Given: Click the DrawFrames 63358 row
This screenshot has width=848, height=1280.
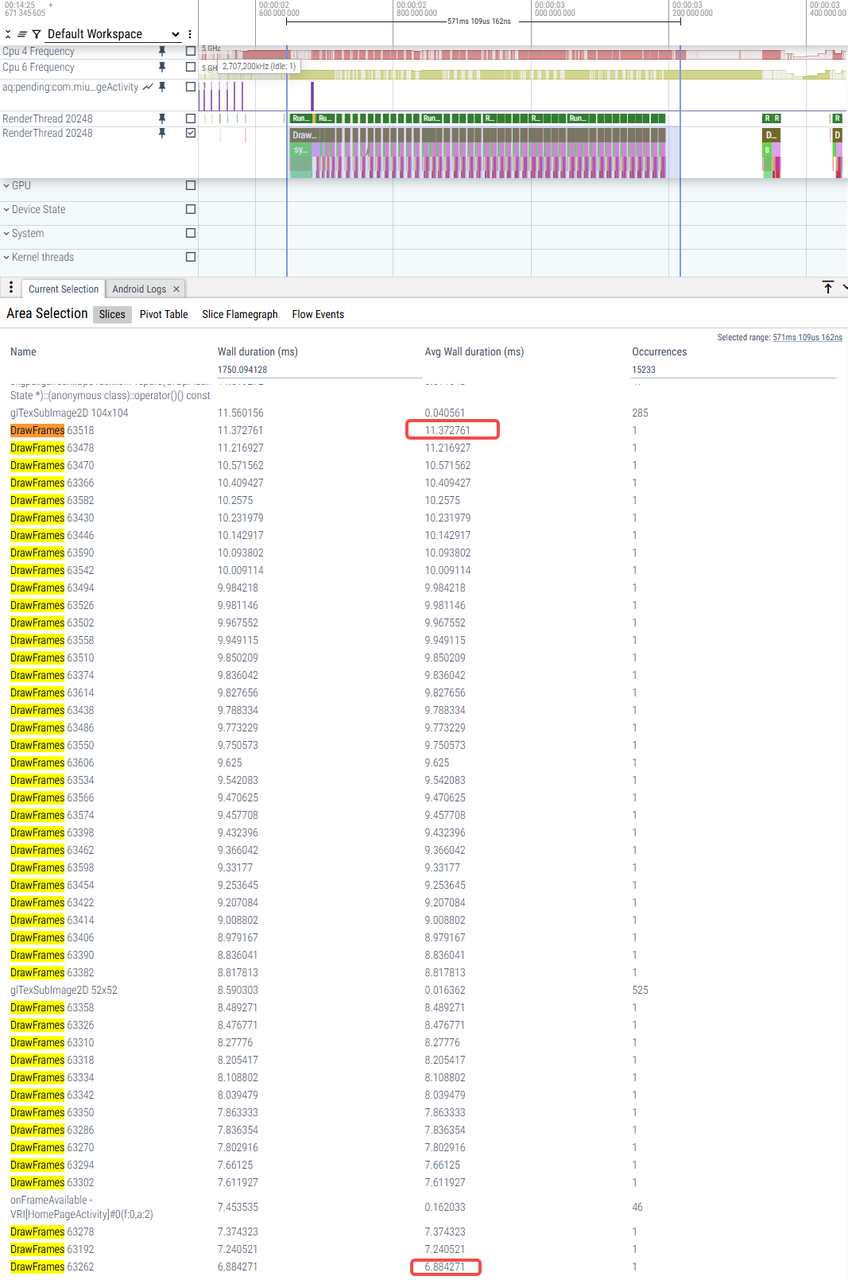Looking at the screenshot, I should tap(424, 1008).
